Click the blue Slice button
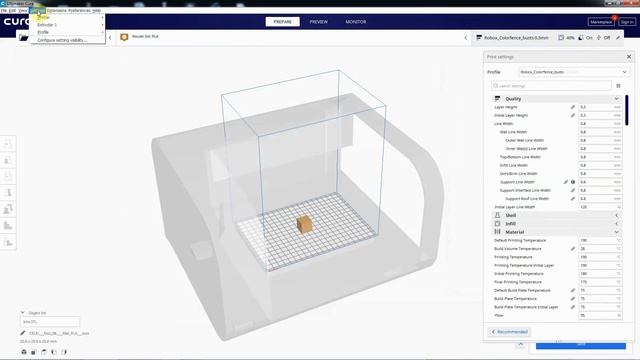The height and width of the screenshot is (360, 640). [581, 345]
